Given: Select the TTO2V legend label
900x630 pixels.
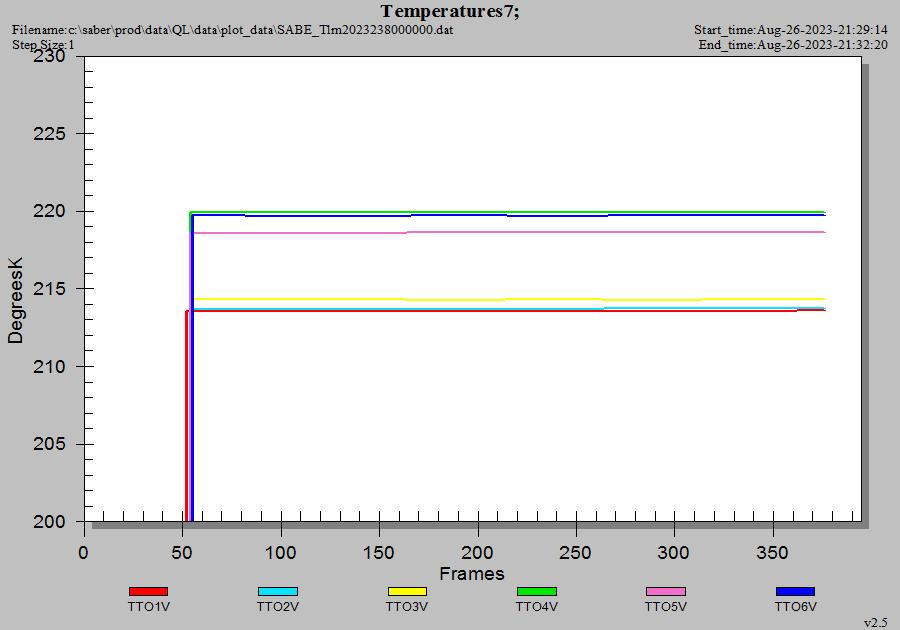Looking at the screenshot, I should 278,606.
